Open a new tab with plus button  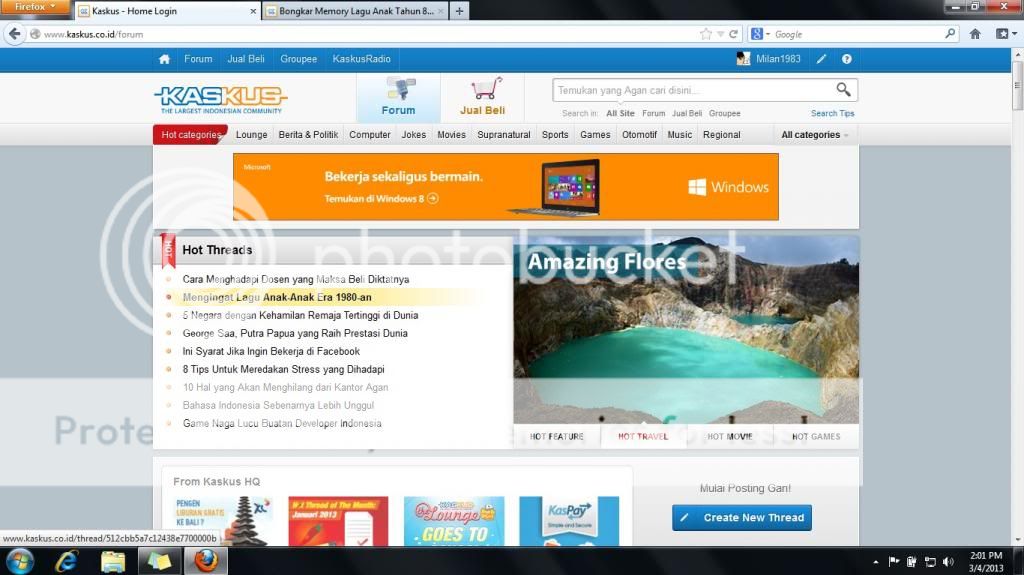point(459,10)
